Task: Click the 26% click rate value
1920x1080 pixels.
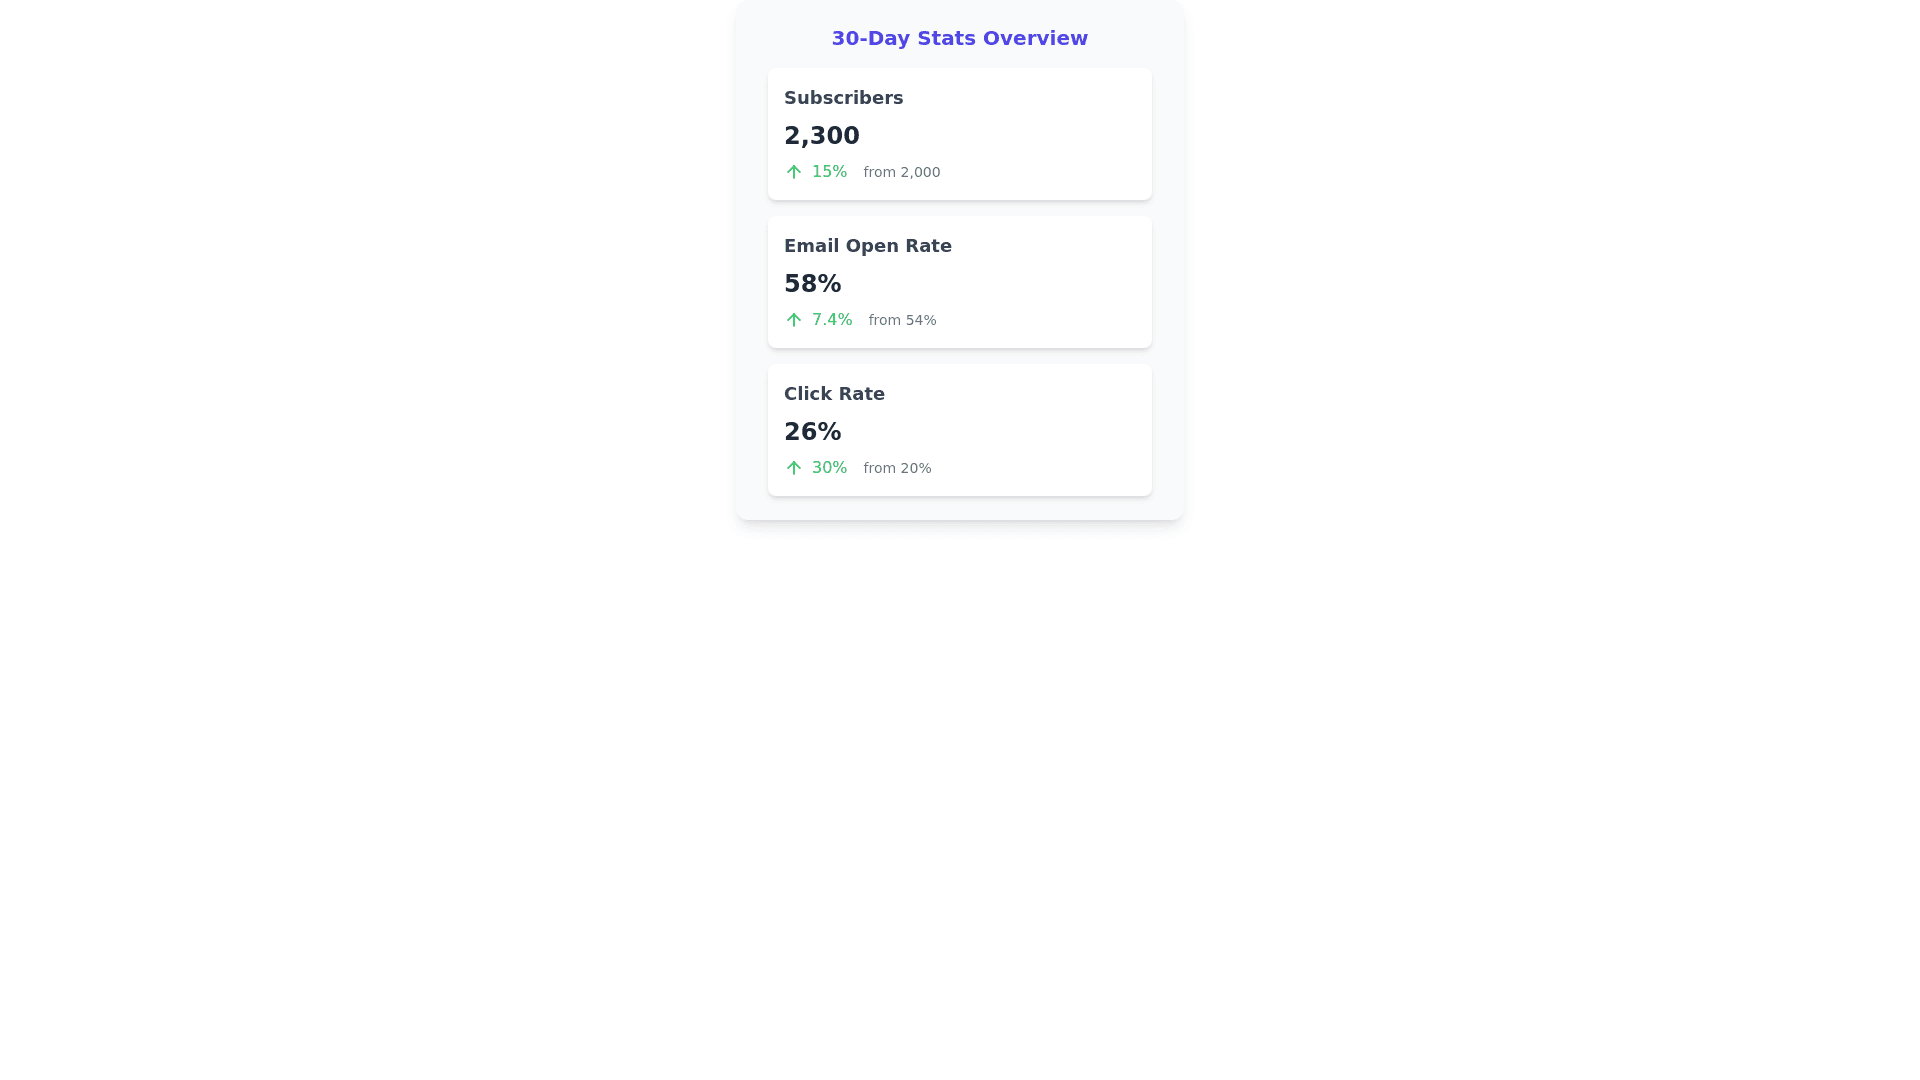Action: click(812, 432)
